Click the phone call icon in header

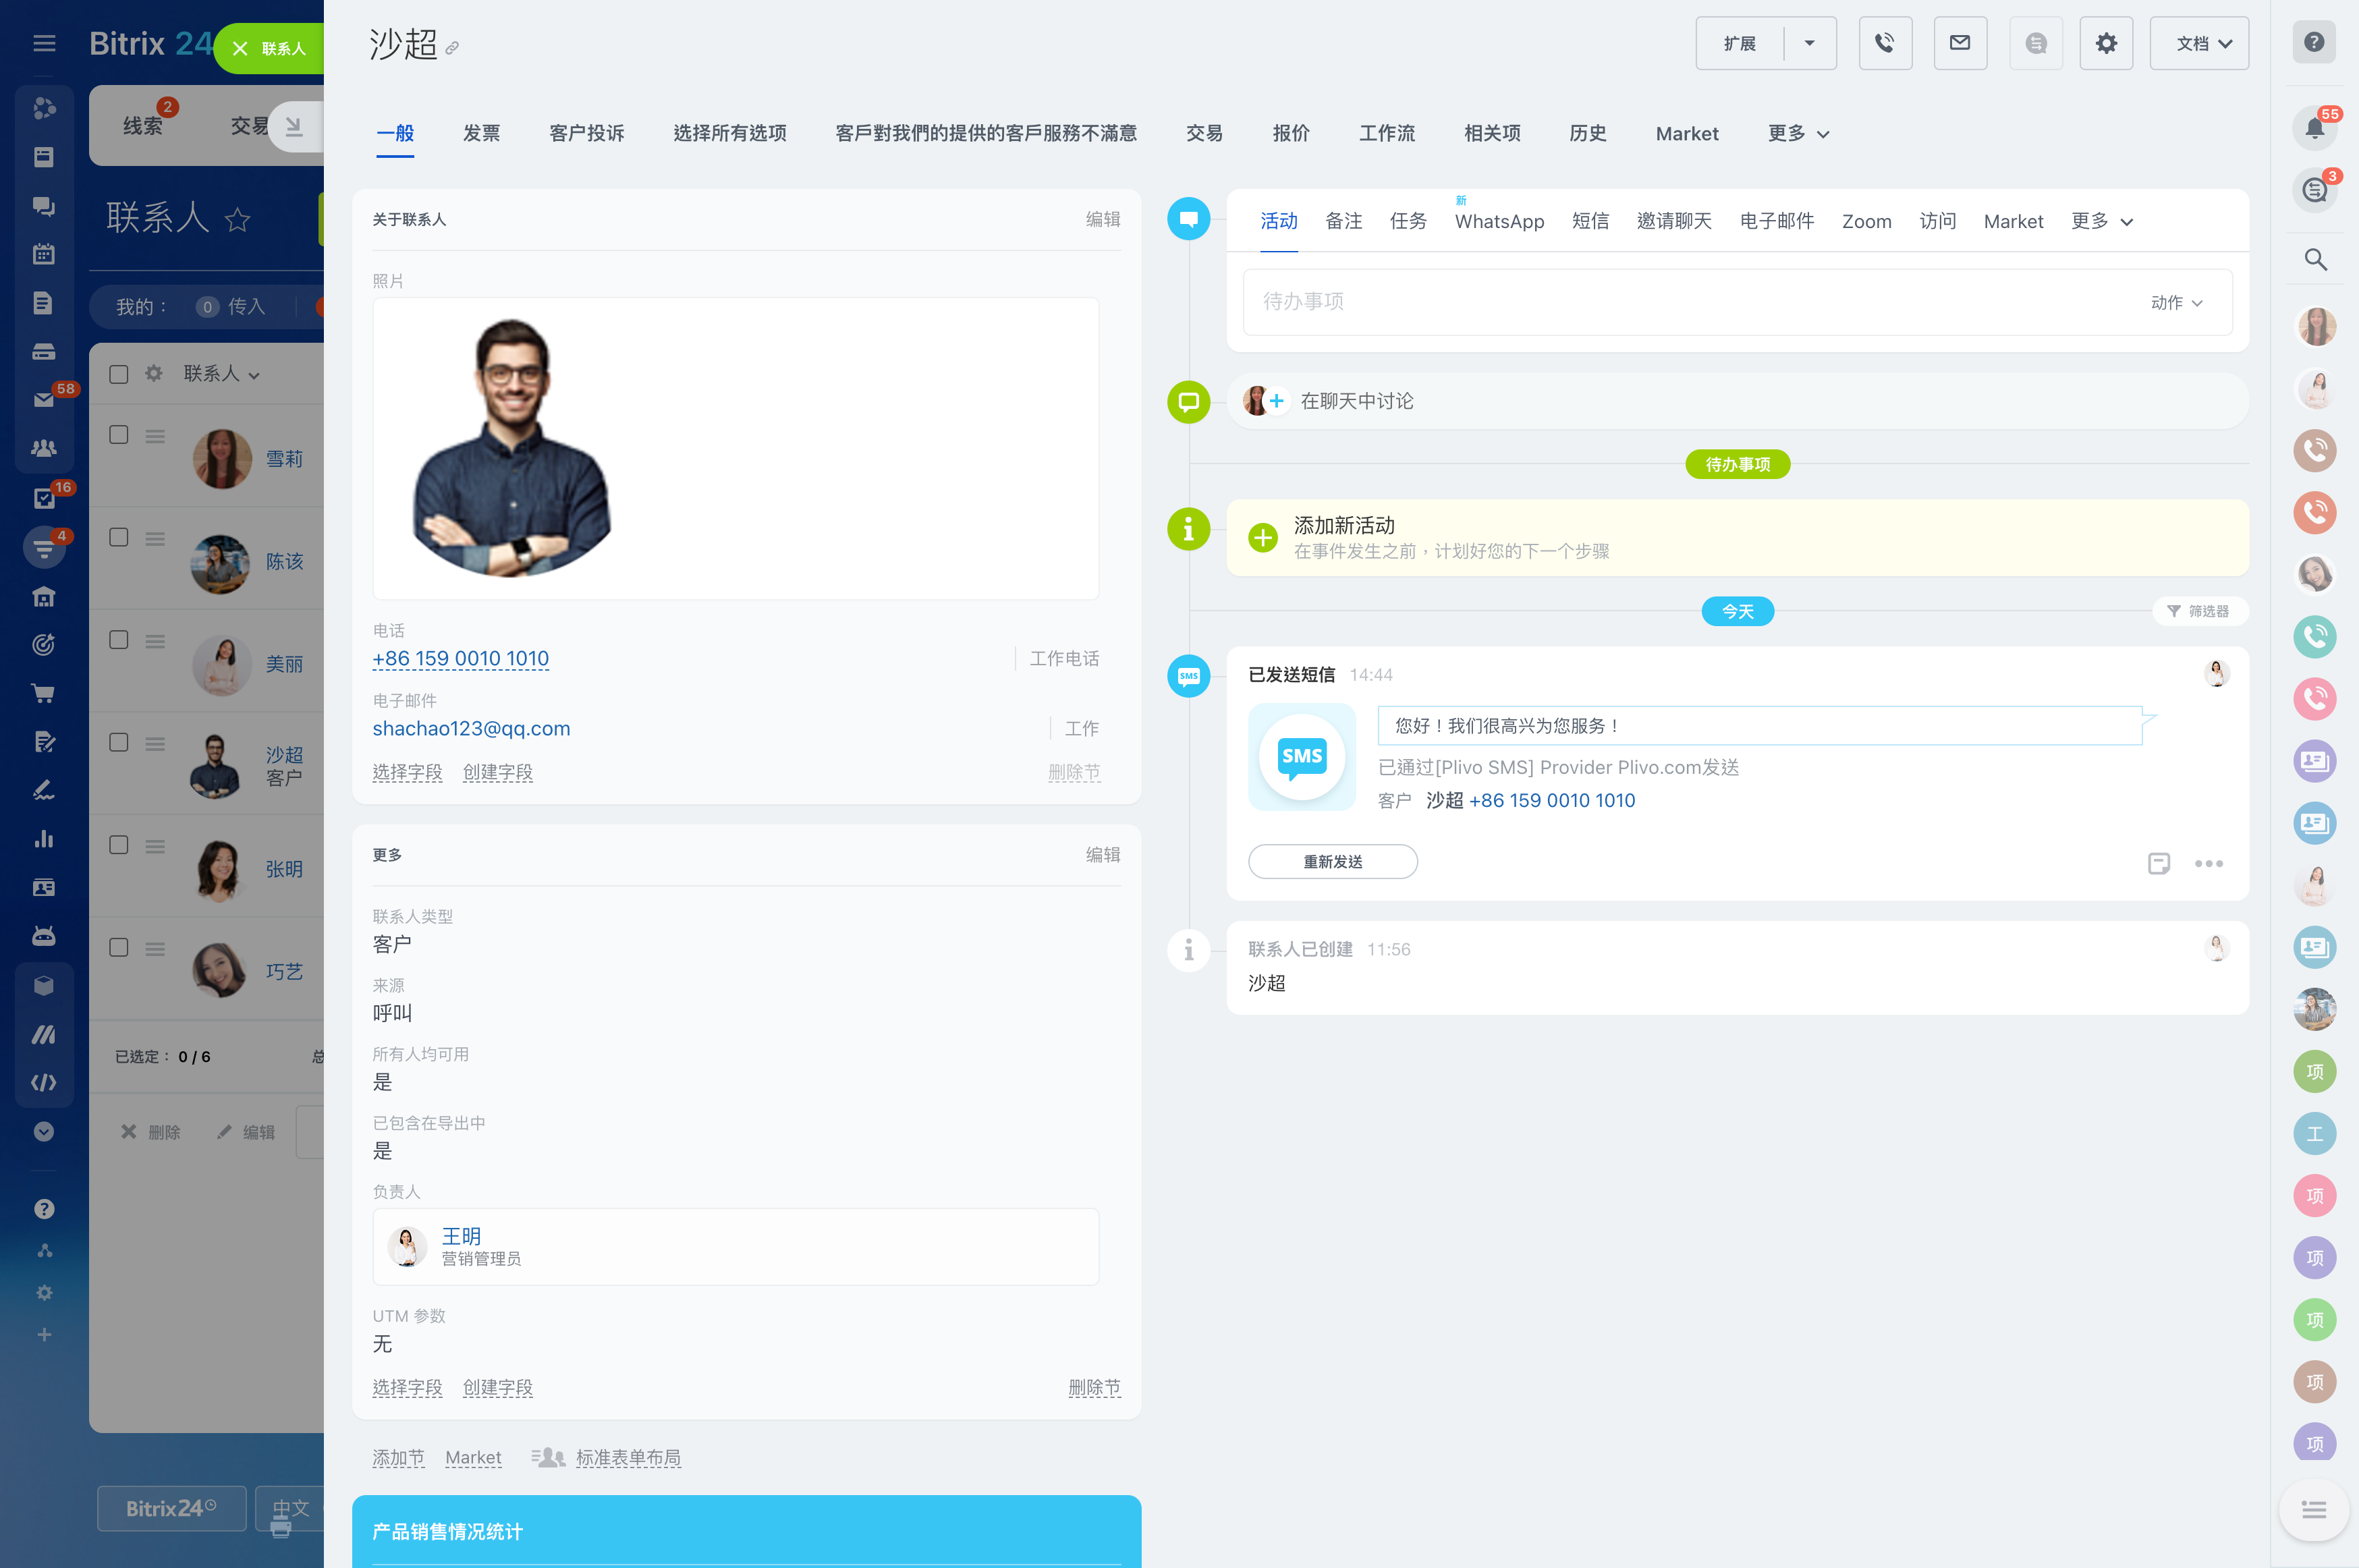(1884, 43)
